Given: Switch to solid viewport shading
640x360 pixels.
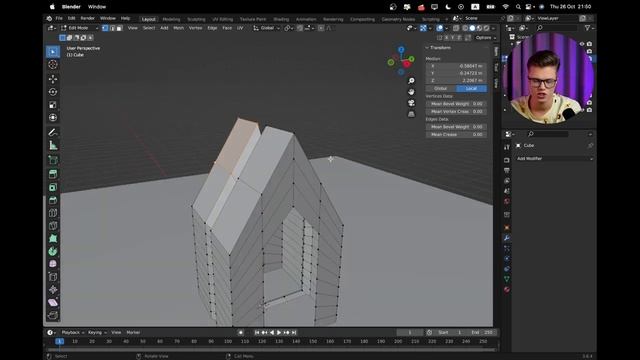Looking at the screenshot, I should pos(472,28).
